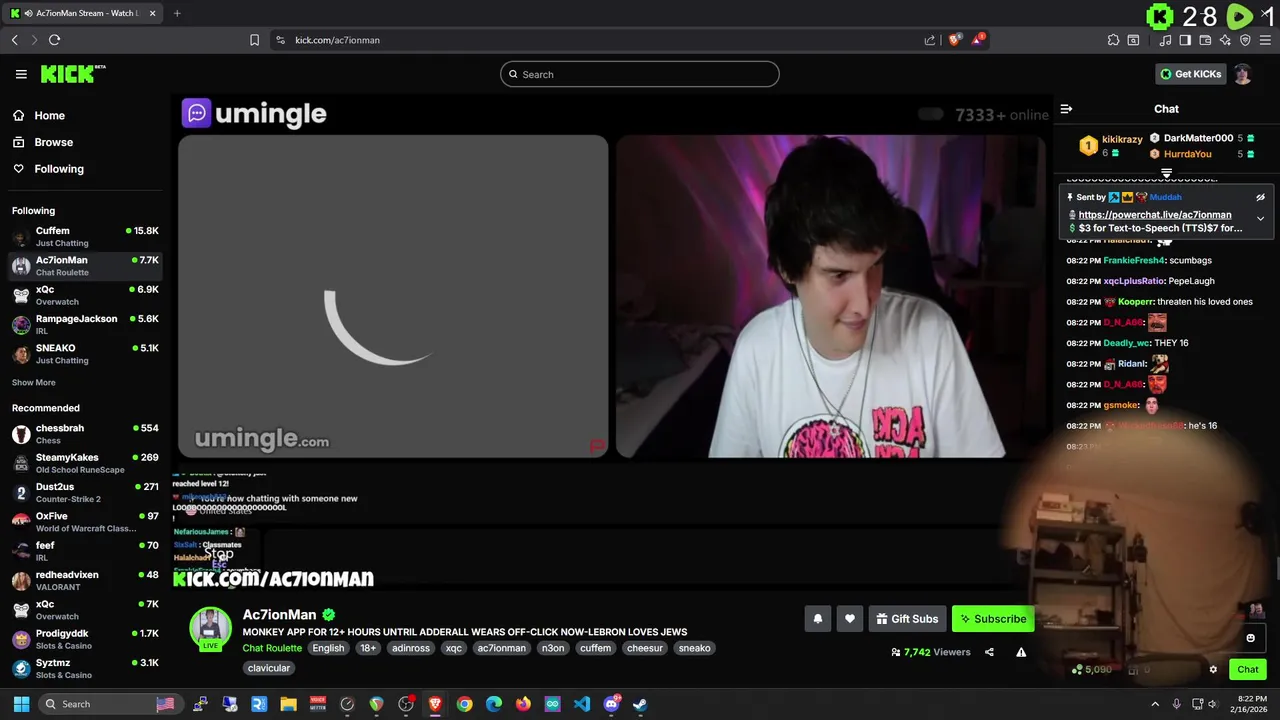Report the stream with warning icon
The width and height of the screenshot is (1280, 720).
(1021, 652)
